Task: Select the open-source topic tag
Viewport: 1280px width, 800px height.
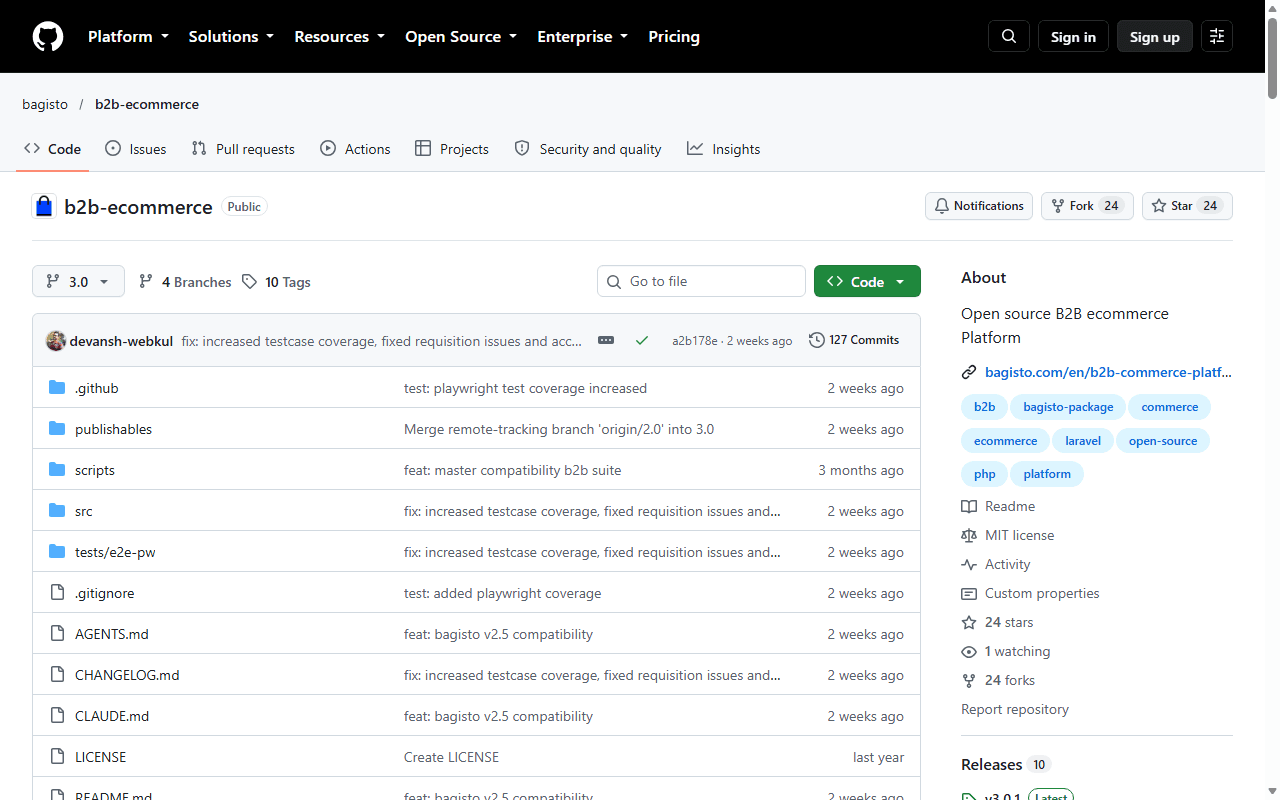Action: point(1163,441)
